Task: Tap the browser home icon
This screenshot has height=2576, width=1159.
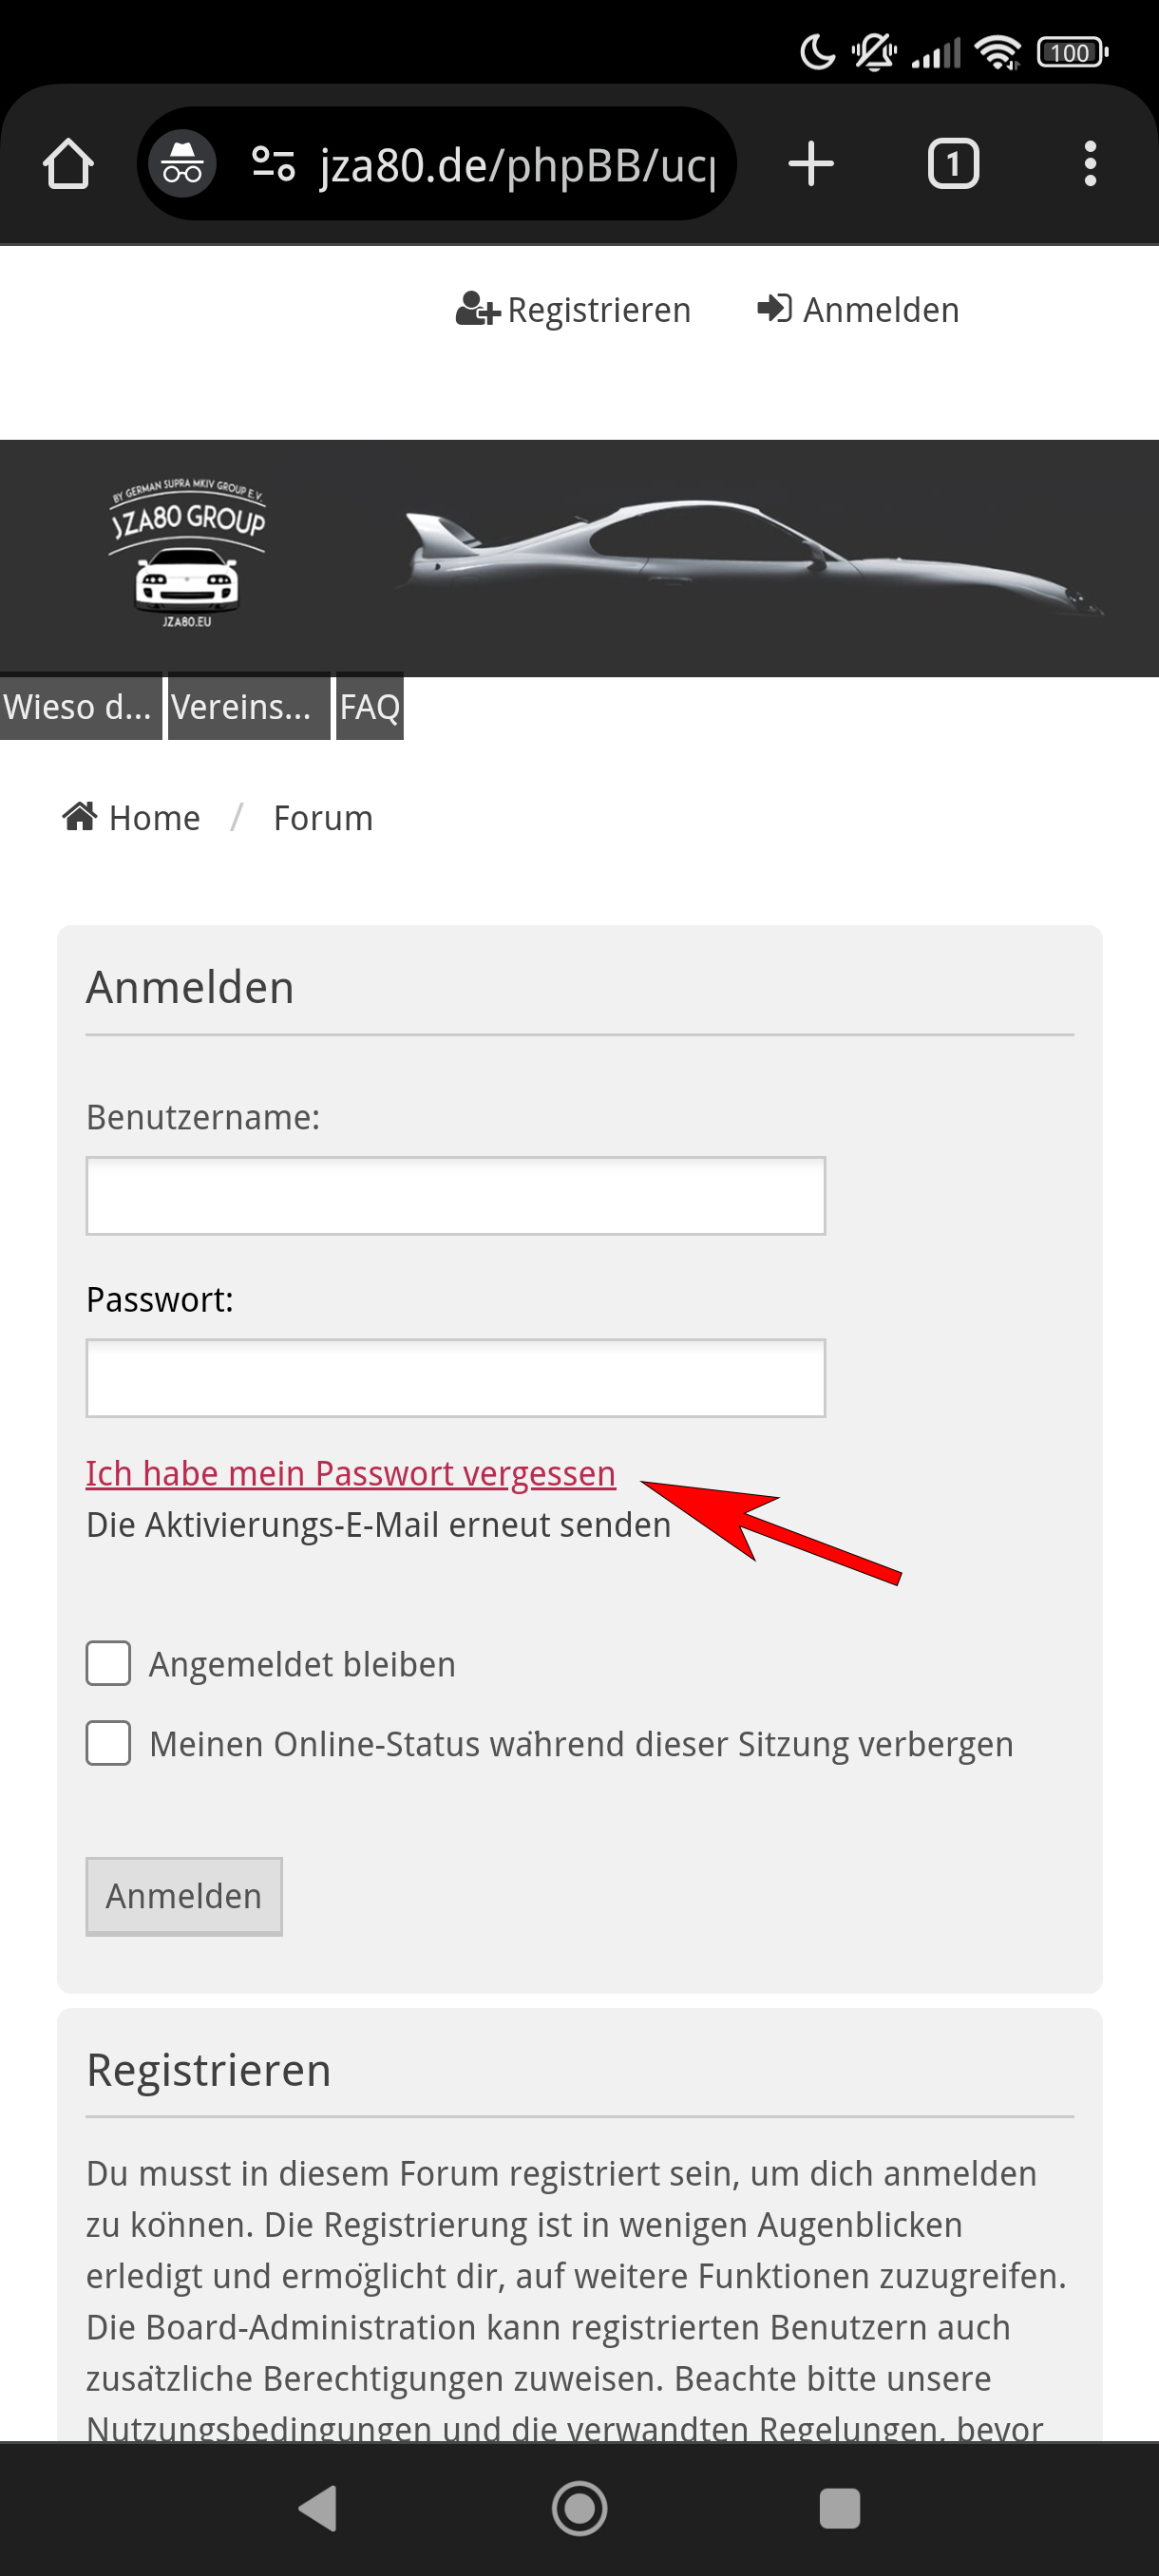Action: click(x=68, y=164)
